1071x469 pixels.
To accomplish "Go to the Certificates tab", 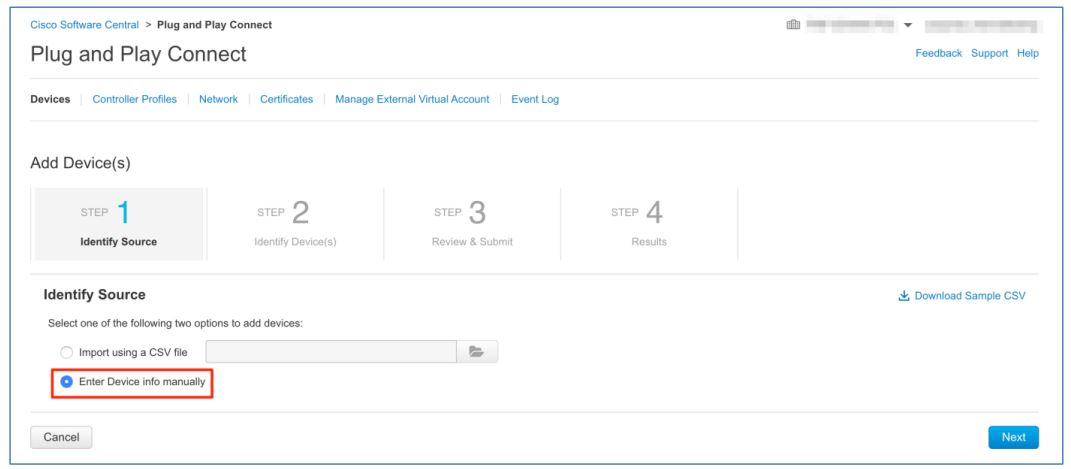I will coord(286,99).
